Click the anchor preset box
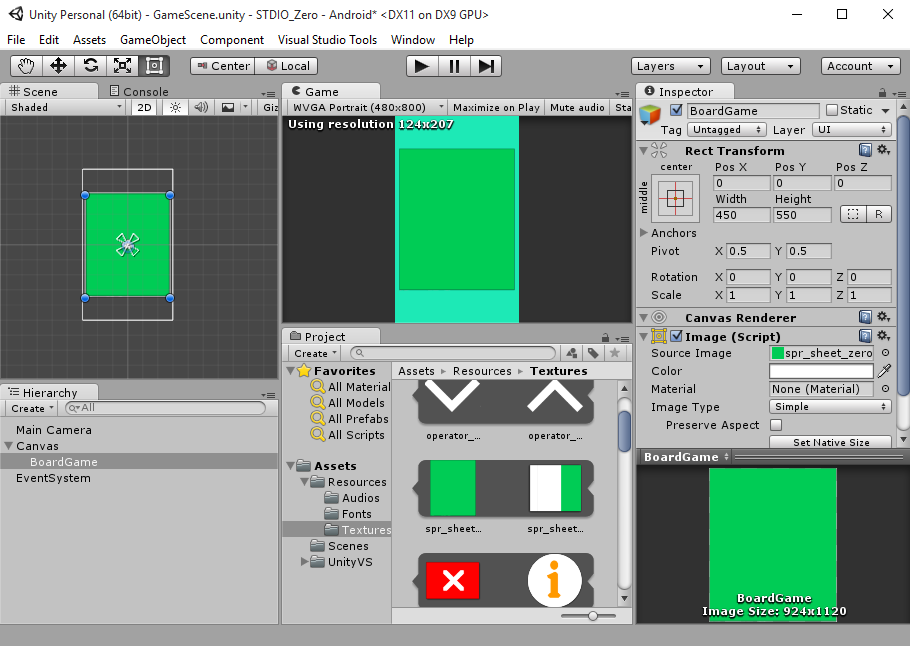The image size is (910, 646). click(x=676, y=199)
